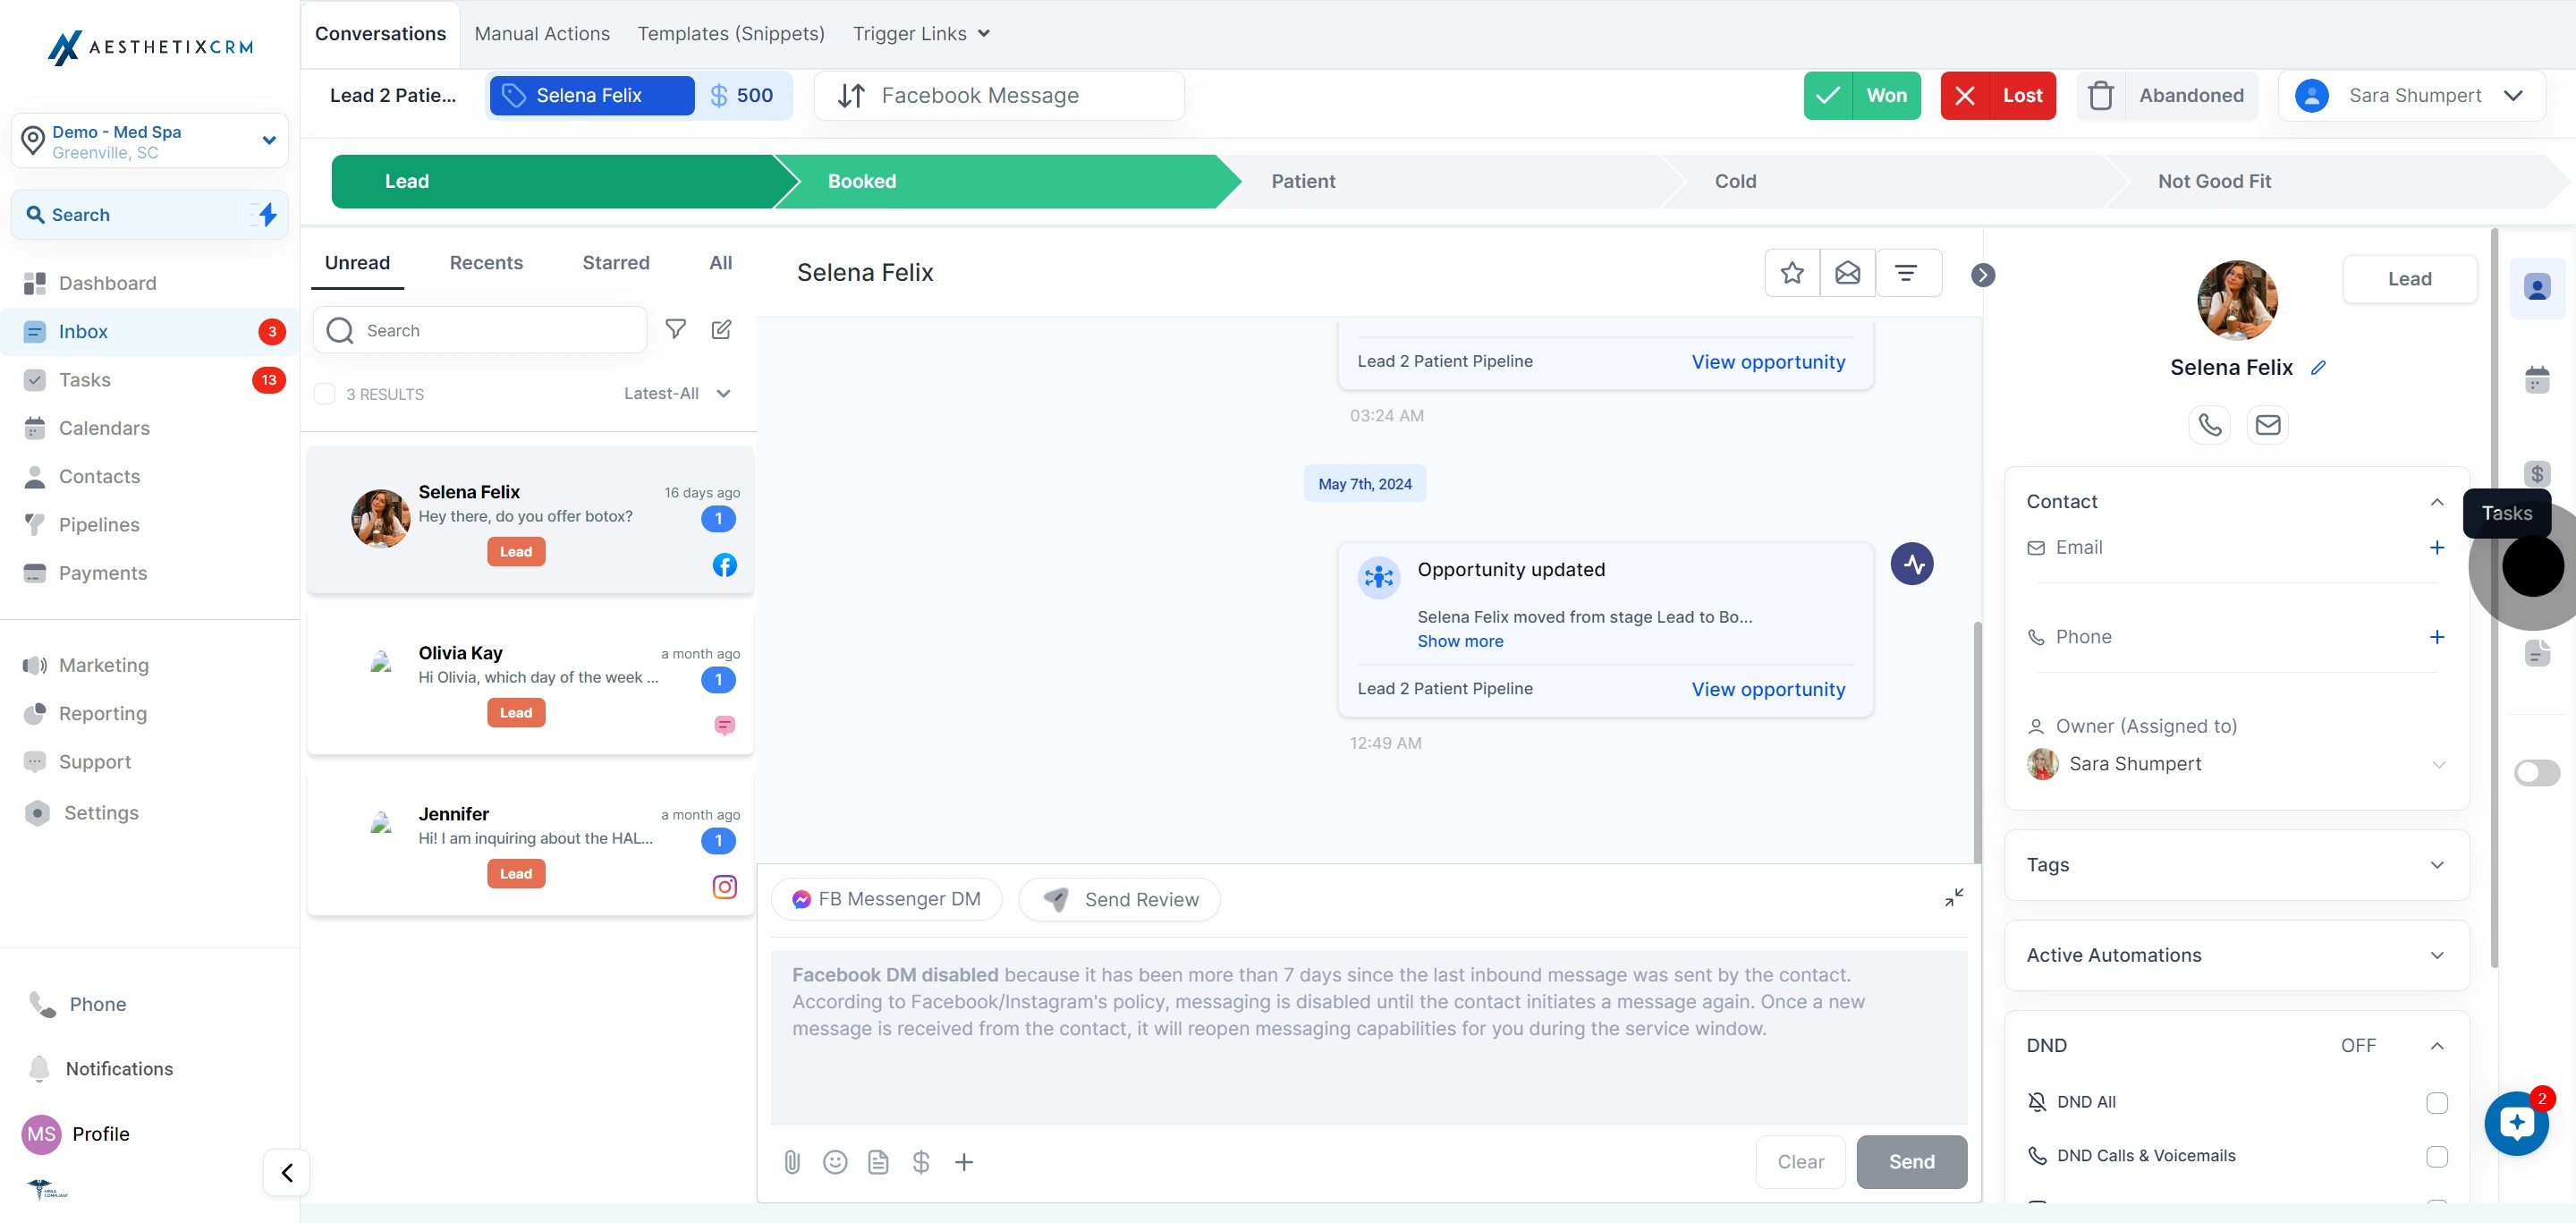
Task: Star the Selena Felix conversation
Action: point(1792,272)
